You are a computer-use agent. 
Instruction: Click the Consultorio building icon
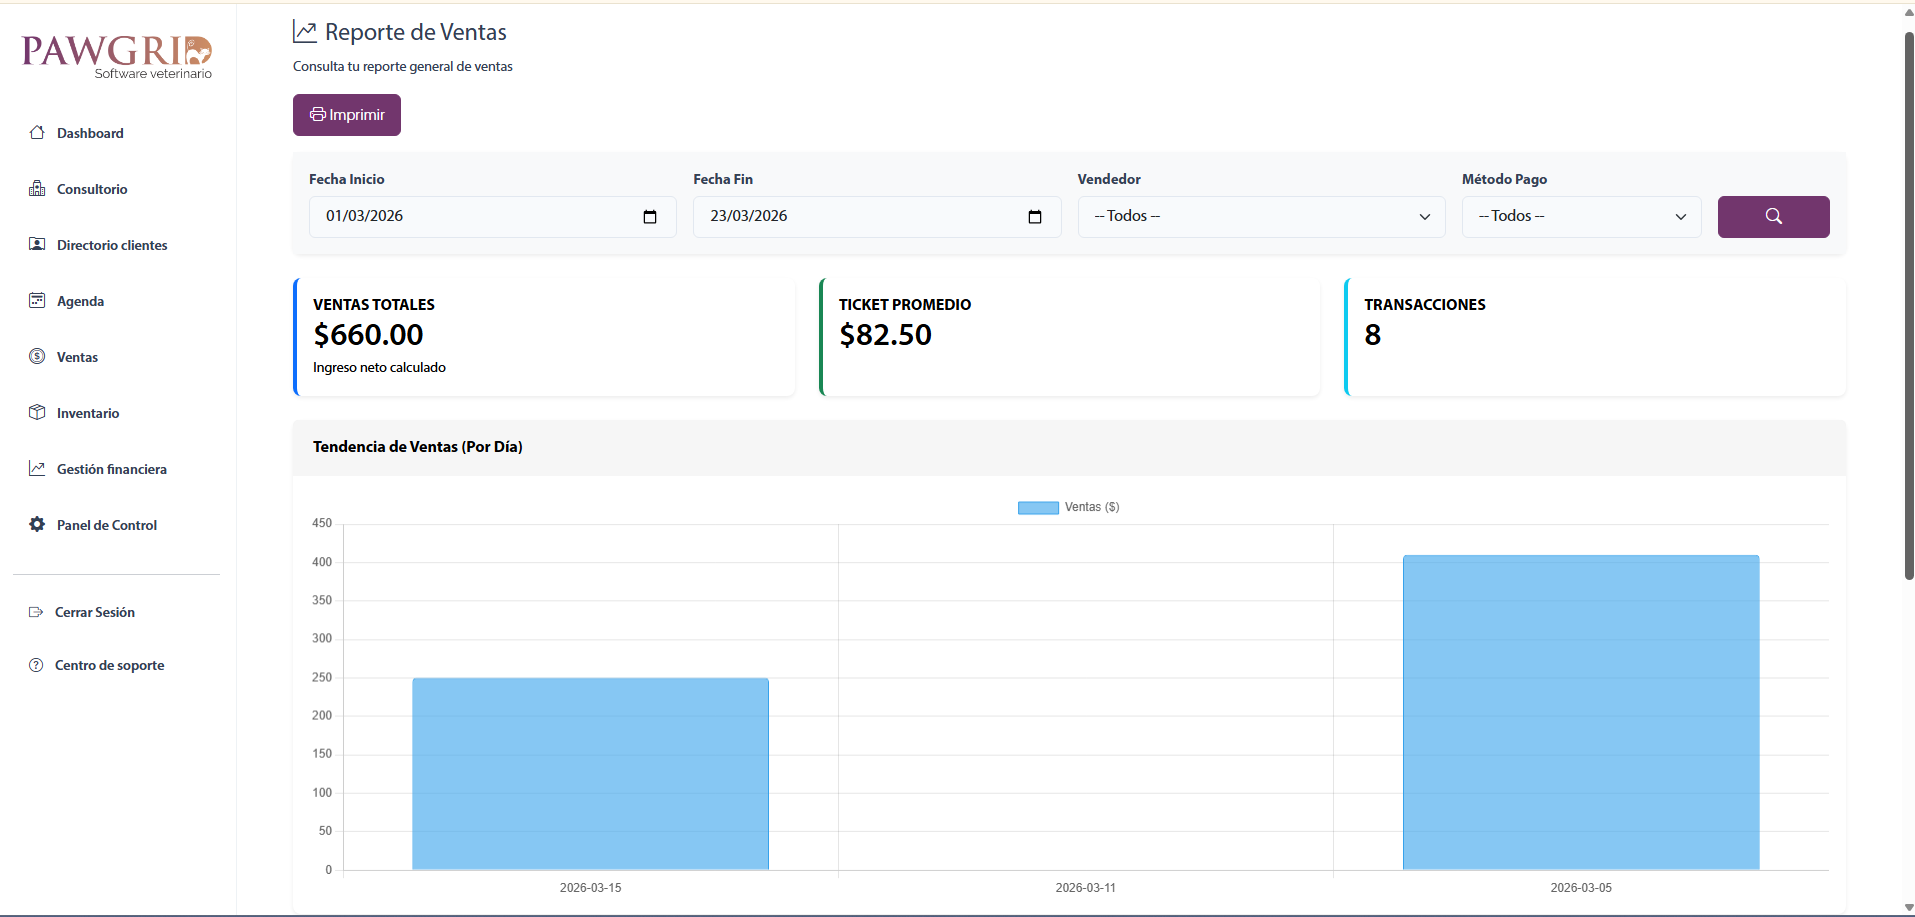point(37,189)
